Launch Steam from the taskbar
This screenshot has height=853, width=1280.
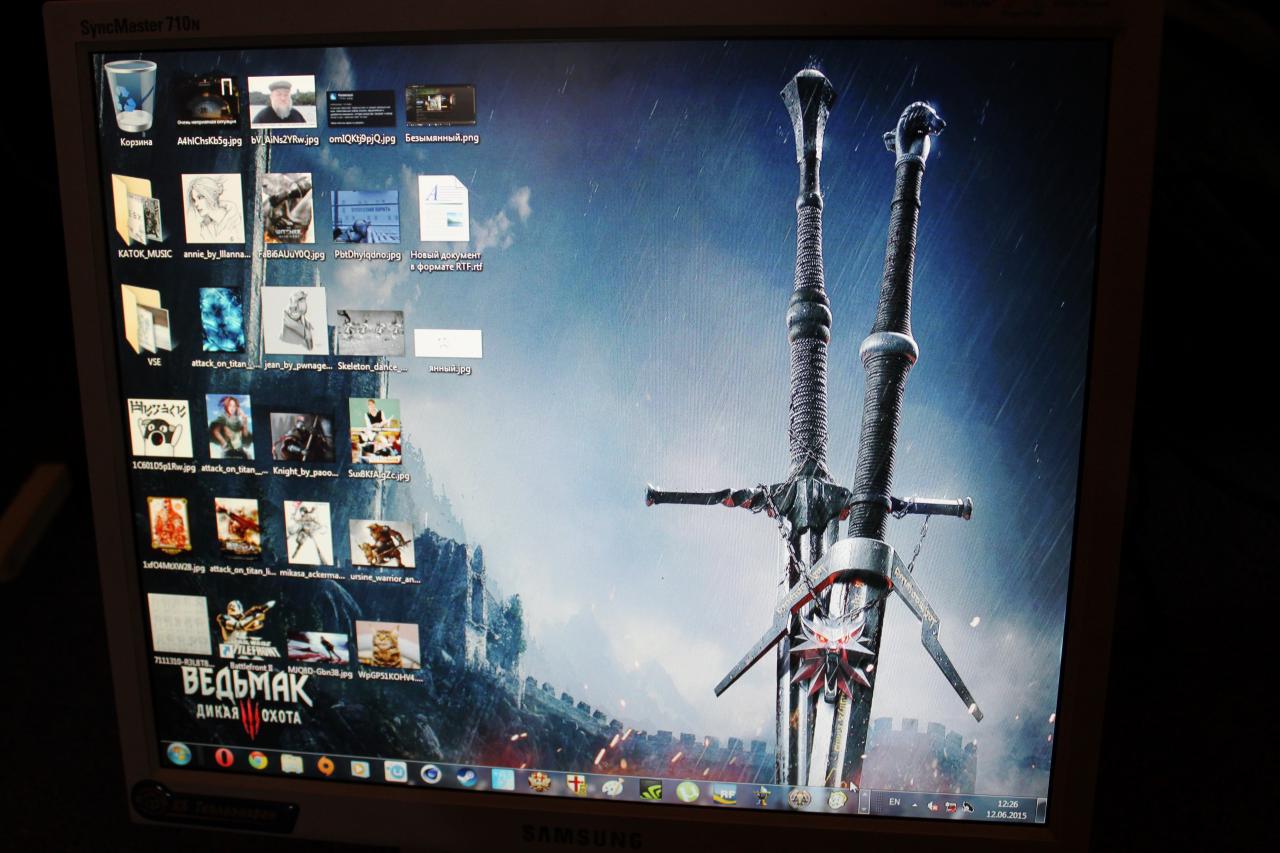pos(467,776)
